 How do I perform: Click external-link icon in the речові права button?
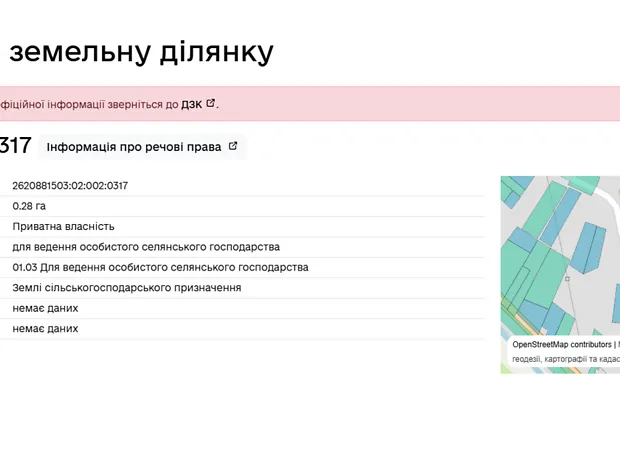tap(233, 146)
